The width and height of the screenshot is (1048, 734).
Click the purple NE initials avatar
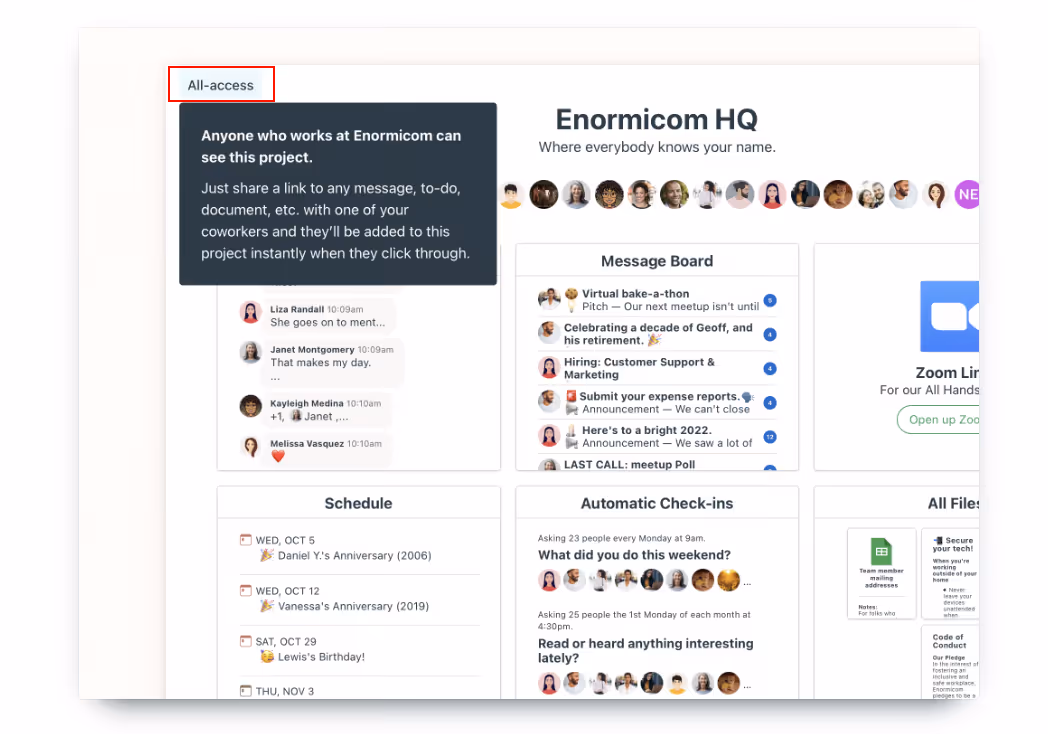pyautogui.click(x=966, y=195)
